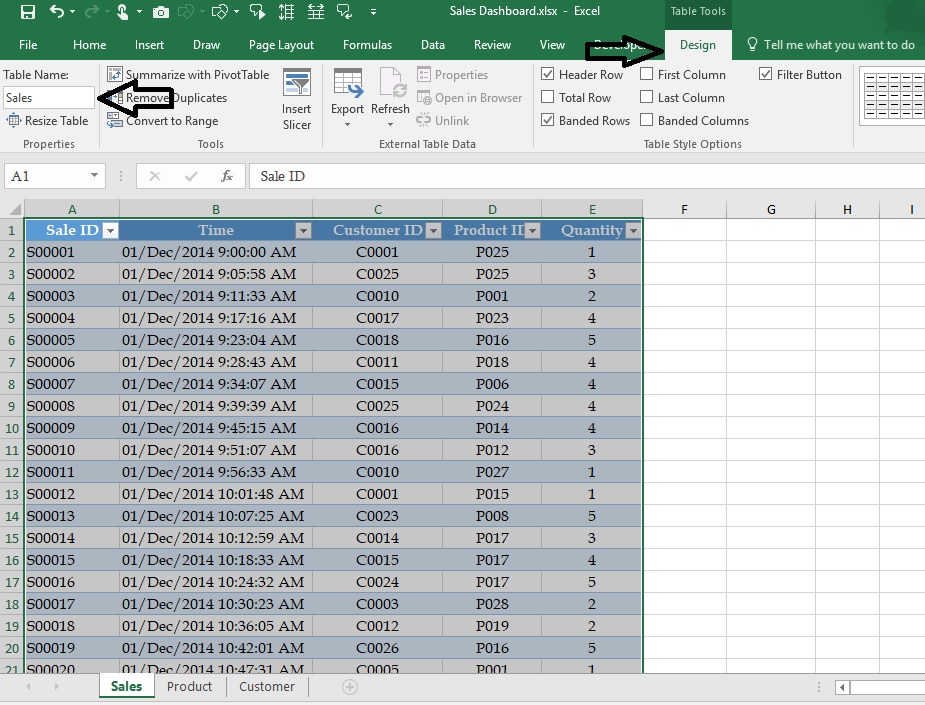Viewport: 925px width, 705px height.
Task: Expand the Name Box dropdown arrow
Action: pyautogui.click(x=94, y=175)
